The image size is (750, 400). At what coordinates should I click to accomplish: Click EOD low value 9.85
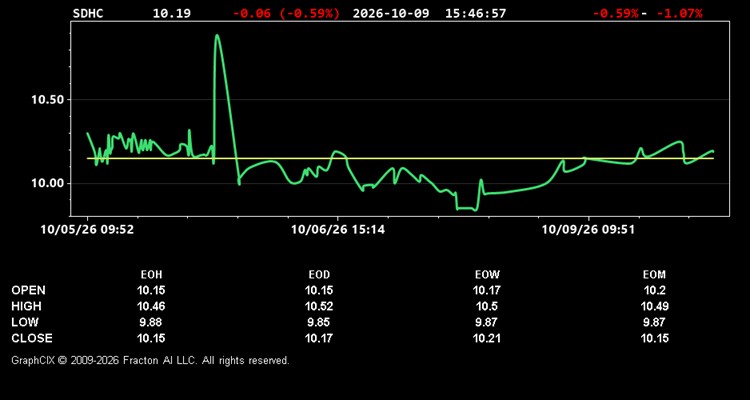319,322
